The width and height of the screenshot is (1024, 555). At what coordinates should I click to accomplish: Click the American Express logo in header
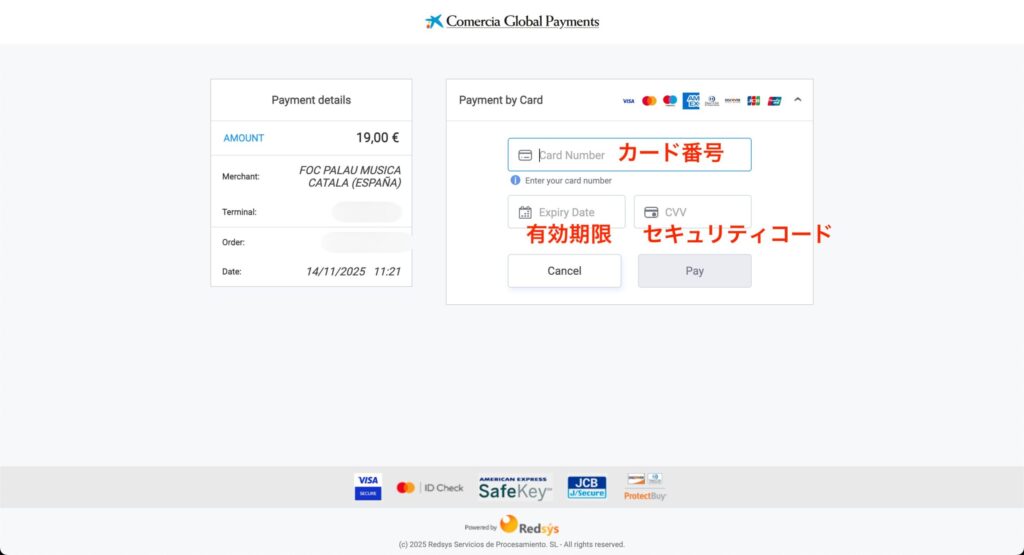pyautogui.click(x=691, y=101)
